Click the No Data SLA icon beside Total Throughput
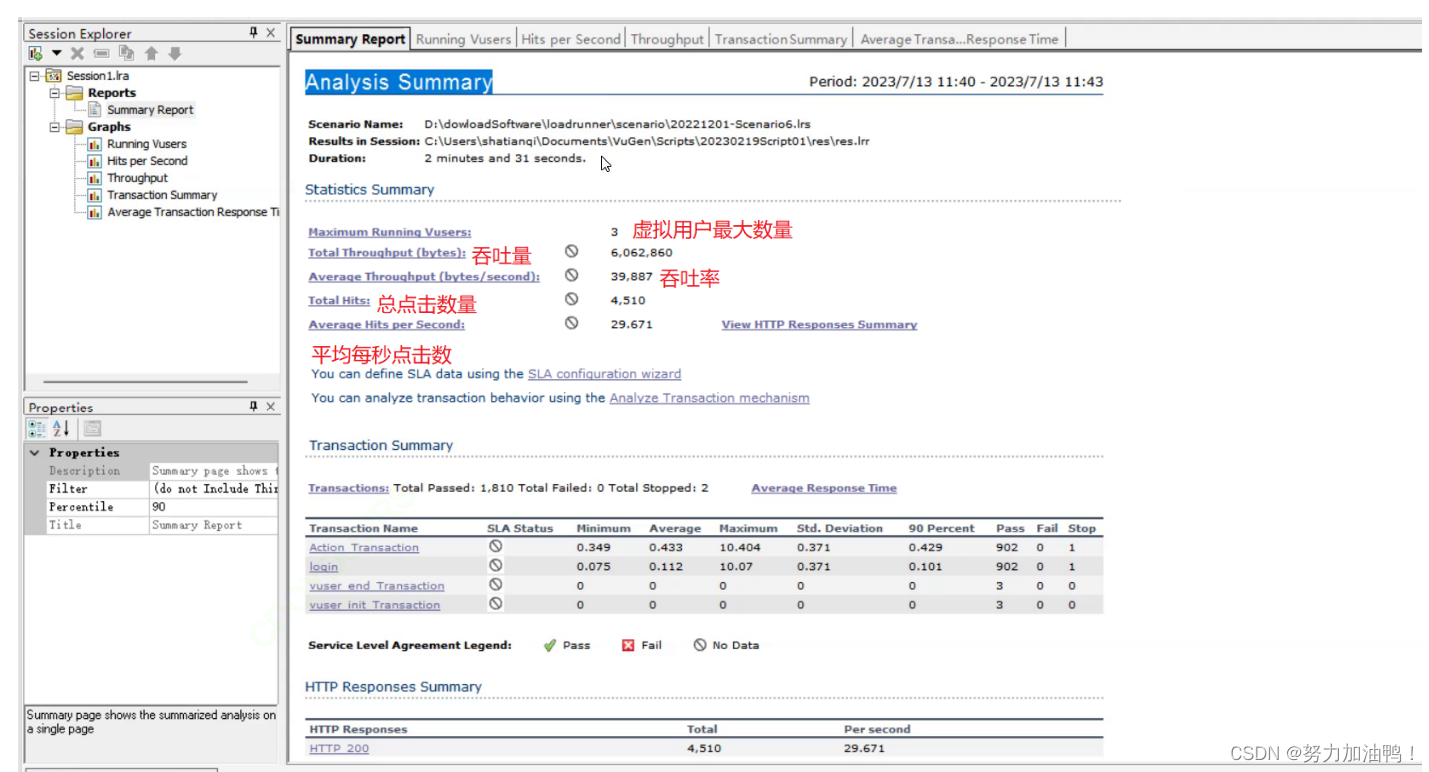Image resolution: width=1429 pixels, height=772 pixels. [x=571, y=252]
